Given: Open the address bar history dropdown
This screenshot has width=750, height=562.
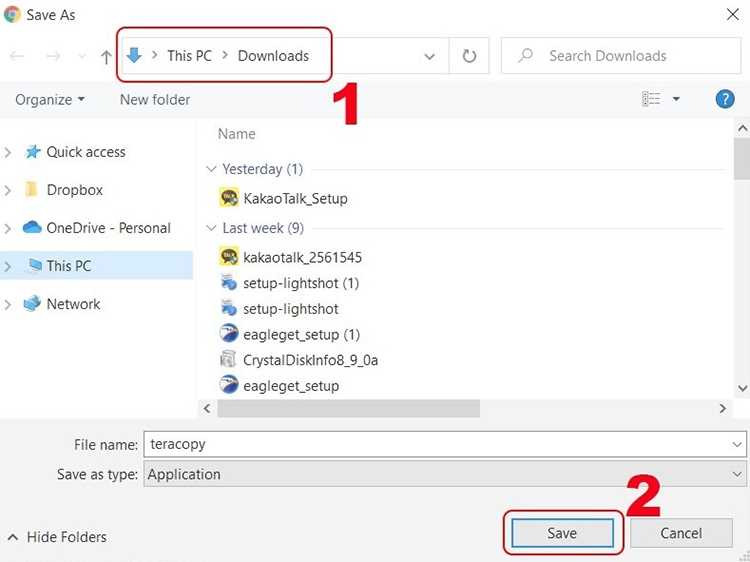Looking at the screenshot, I should tap(430, 56).
